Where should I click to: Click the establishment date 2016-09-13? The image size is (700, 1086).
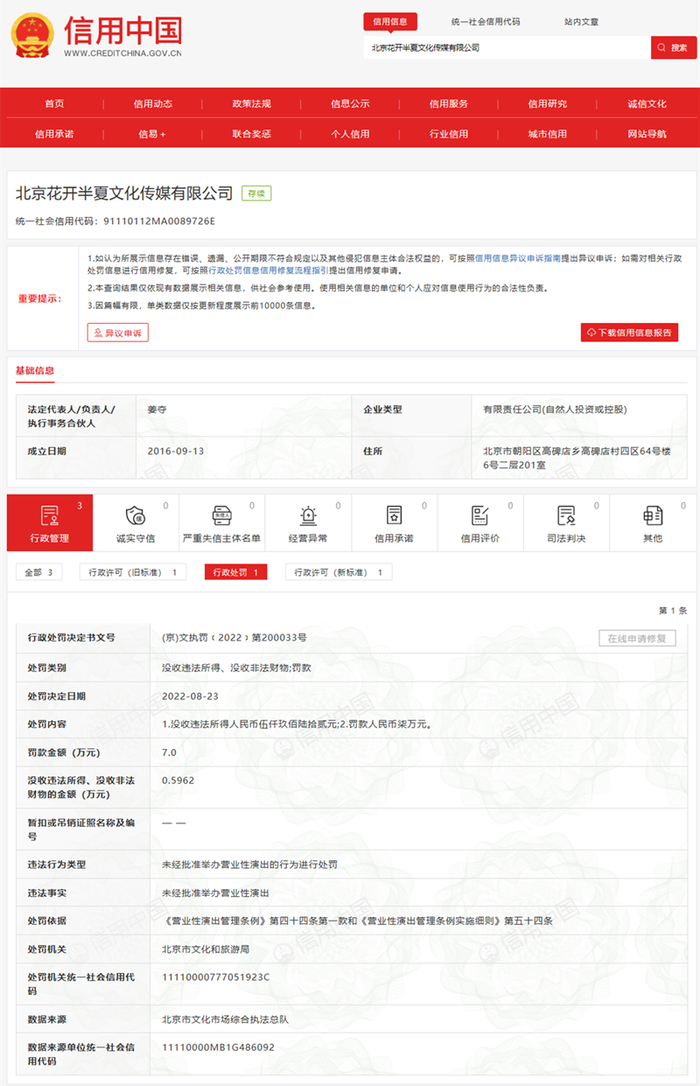tap(176, 451)
